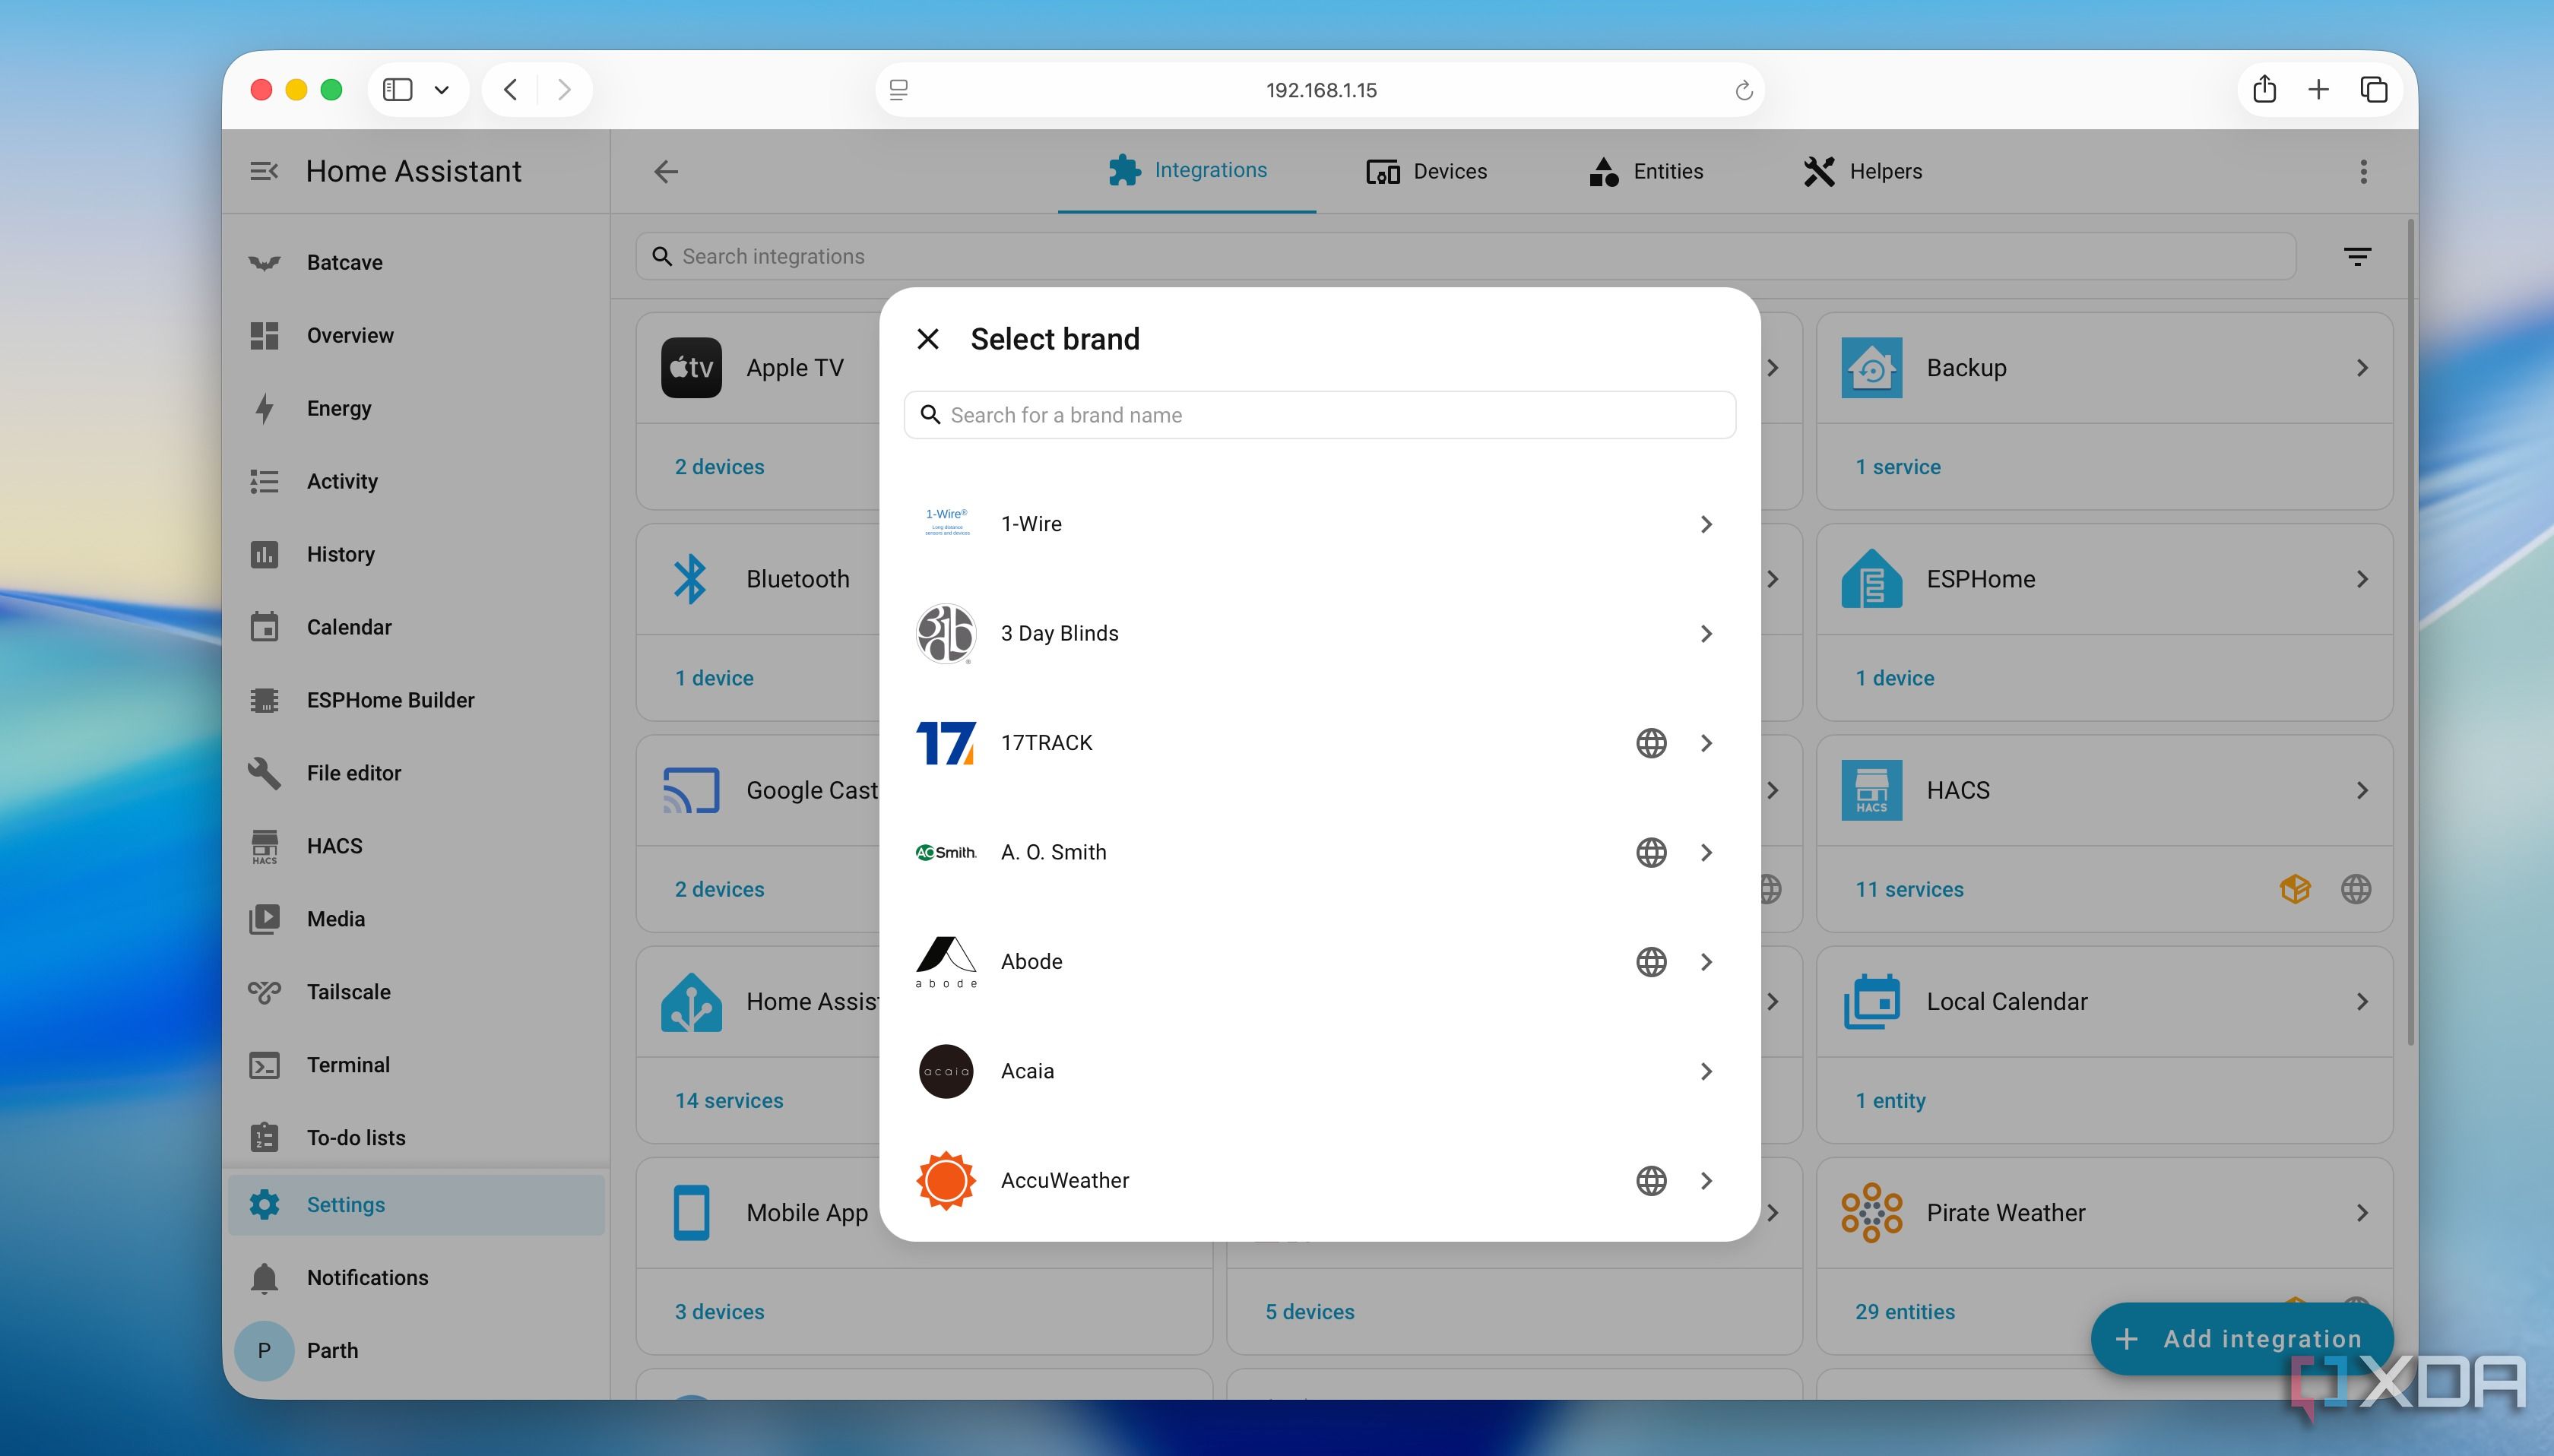Image resolution: width=2554 pixels, height=1456 pixels.
Task: Open the 11 services link under HACS
Action: coord(1909,889)
